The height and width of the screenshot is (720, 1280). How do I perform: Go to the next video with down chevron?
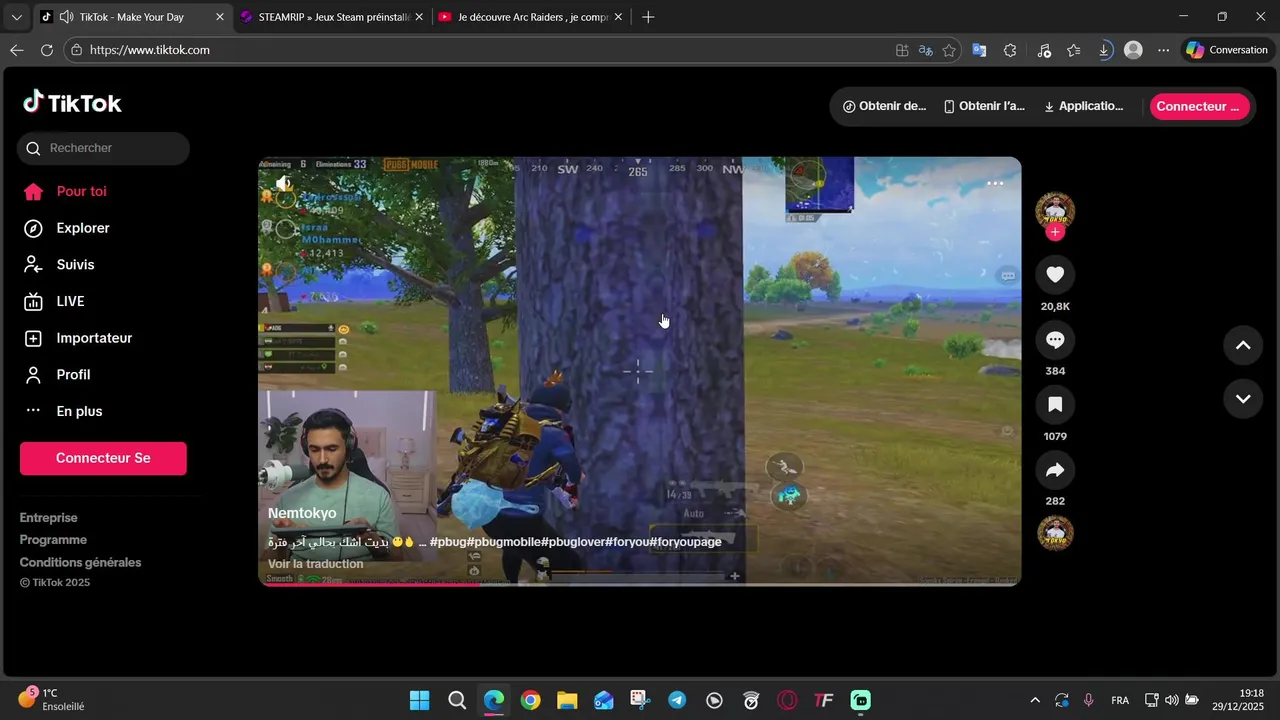point(1243,399)
